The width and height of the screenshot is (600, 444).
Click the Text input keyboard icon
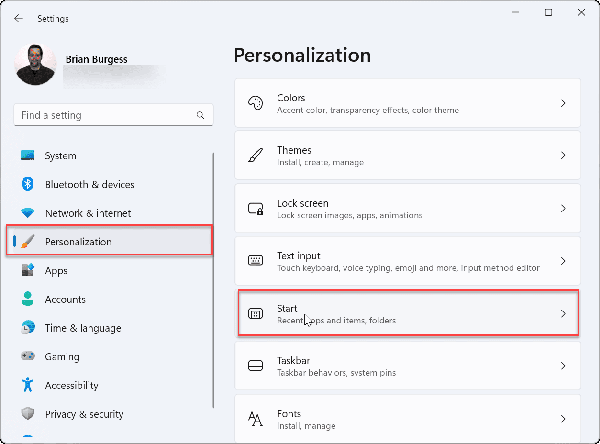coord(256,261)
